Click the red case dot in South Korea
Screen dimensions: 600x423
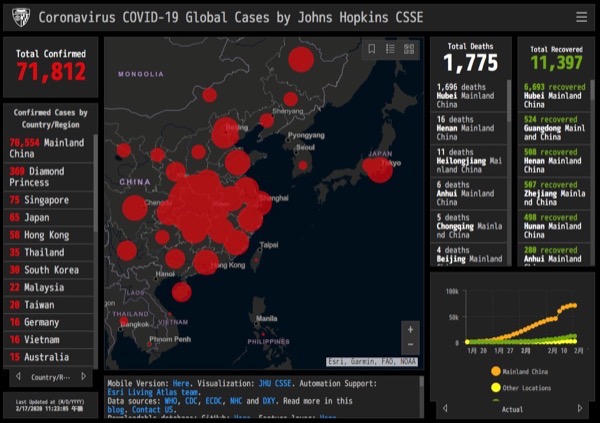[x=303, y=165]
